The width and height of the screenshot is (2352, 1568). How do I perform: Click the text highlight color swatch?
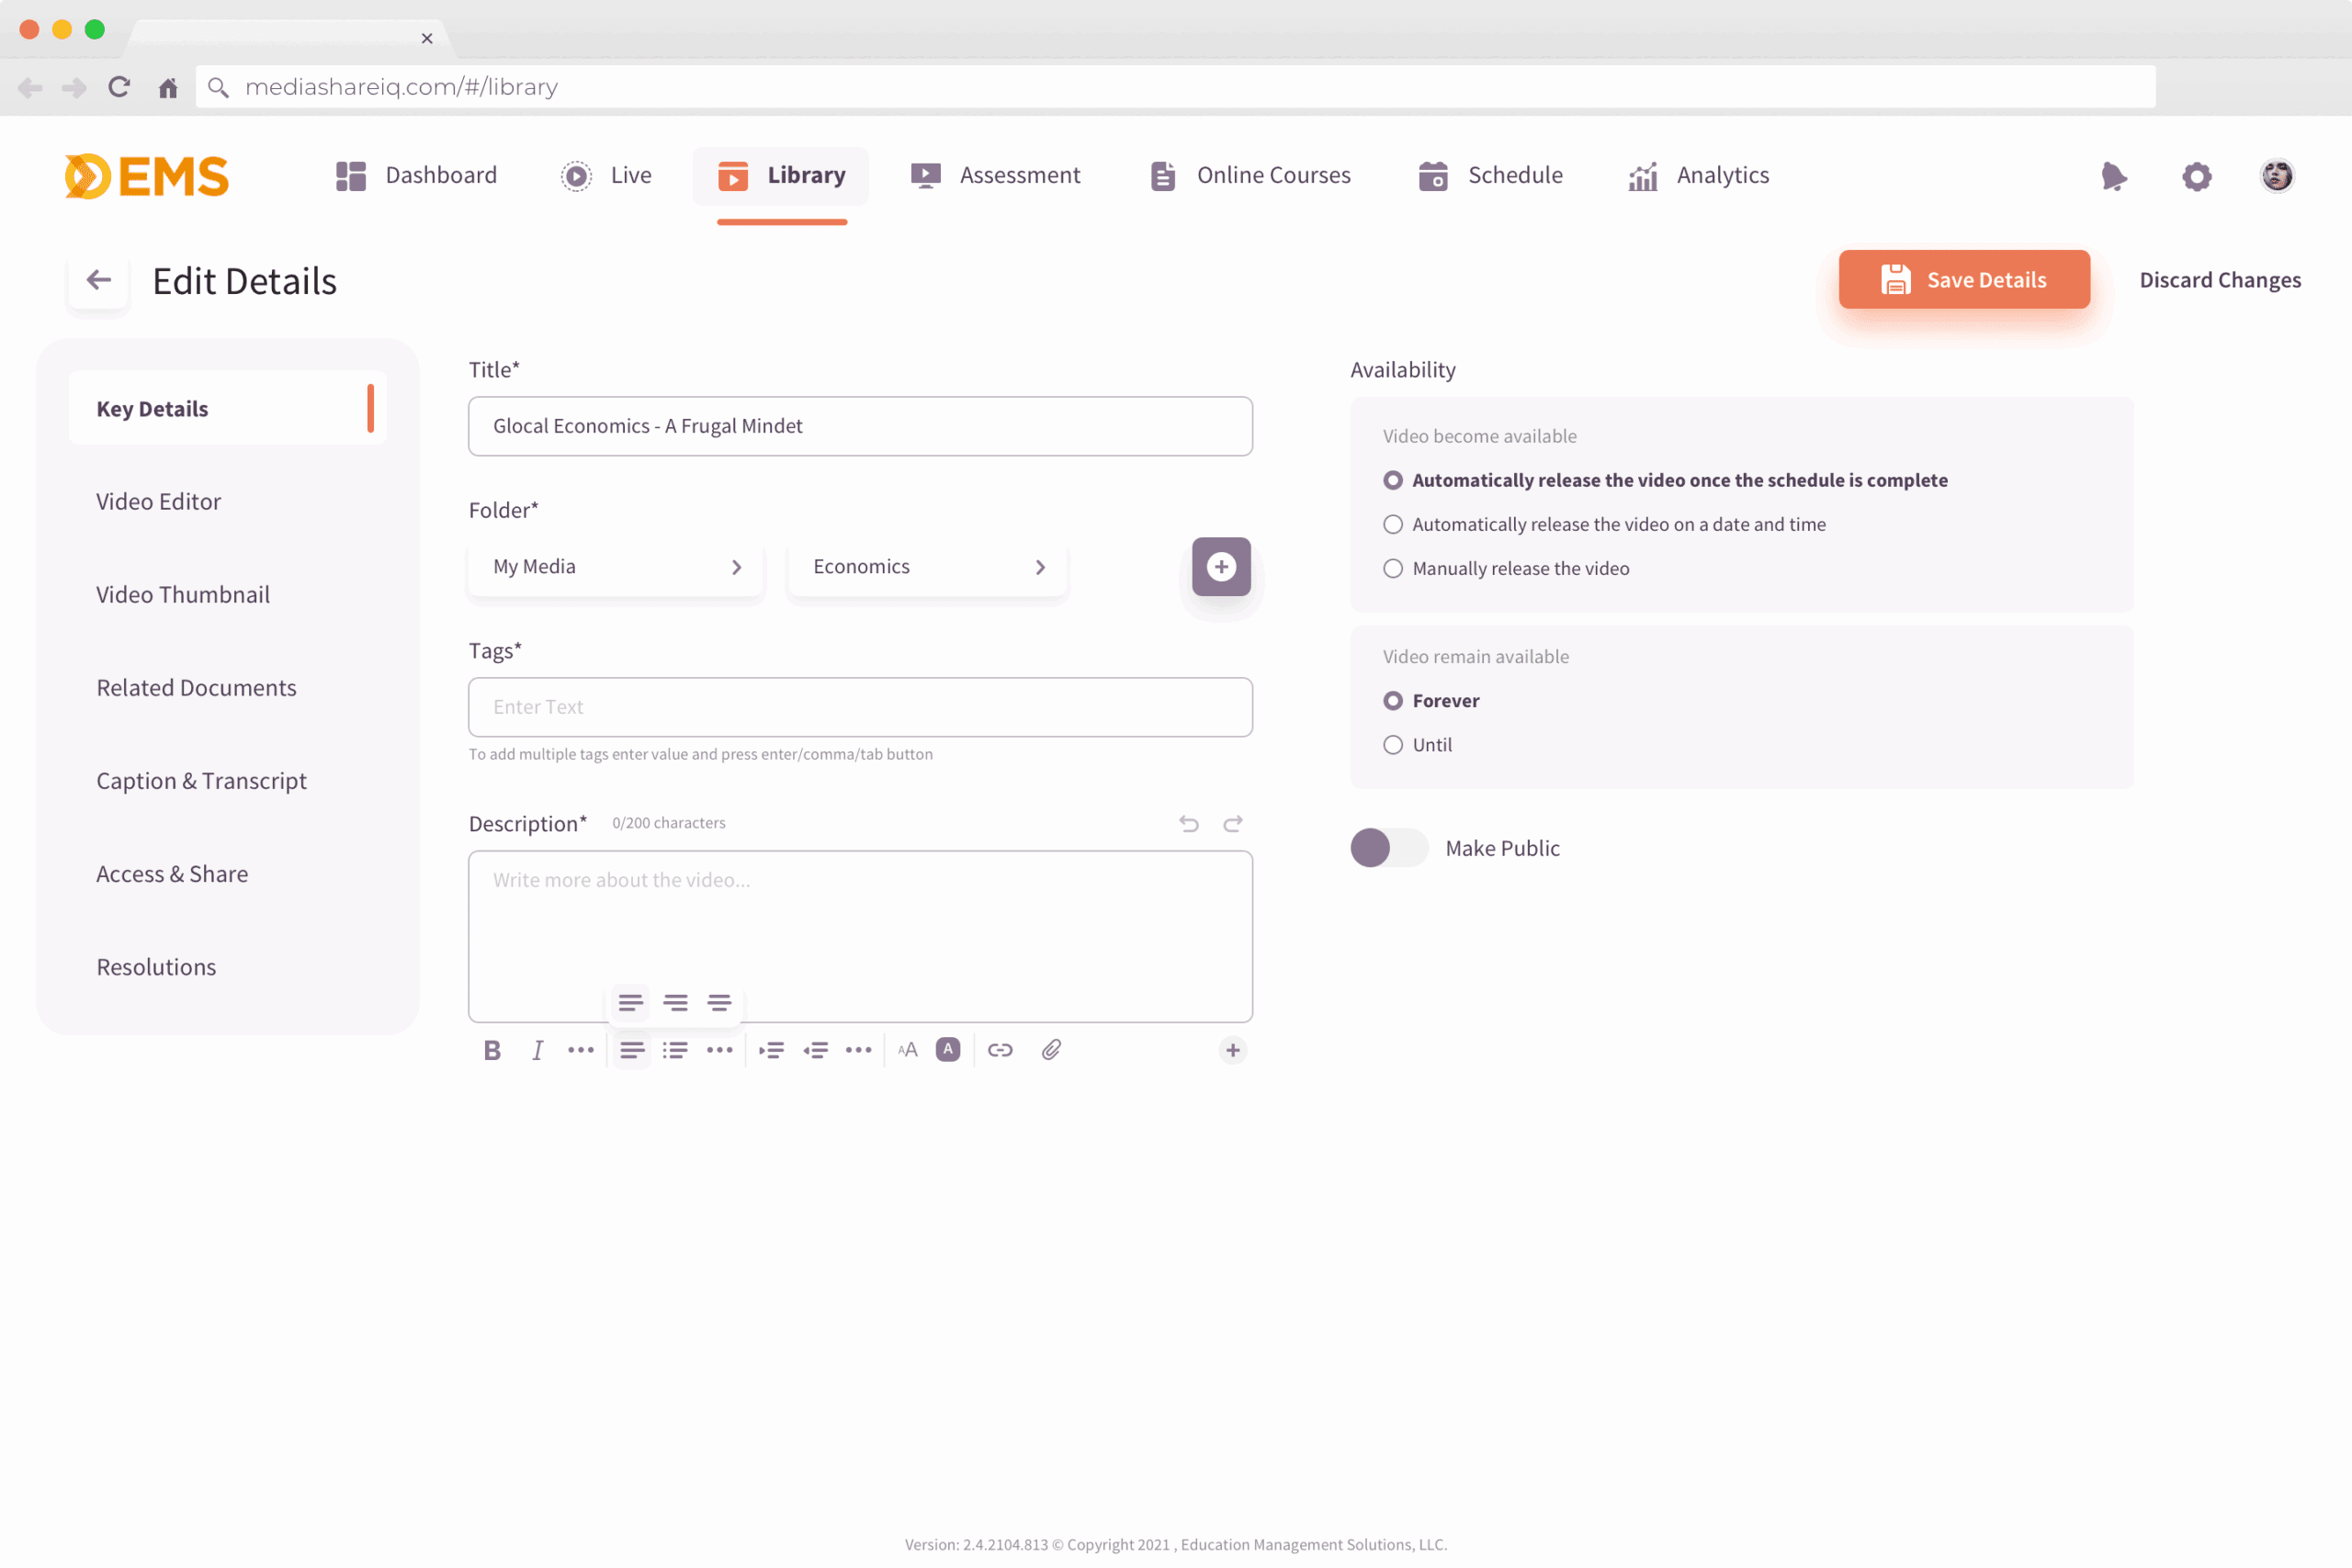[948, 1050]
